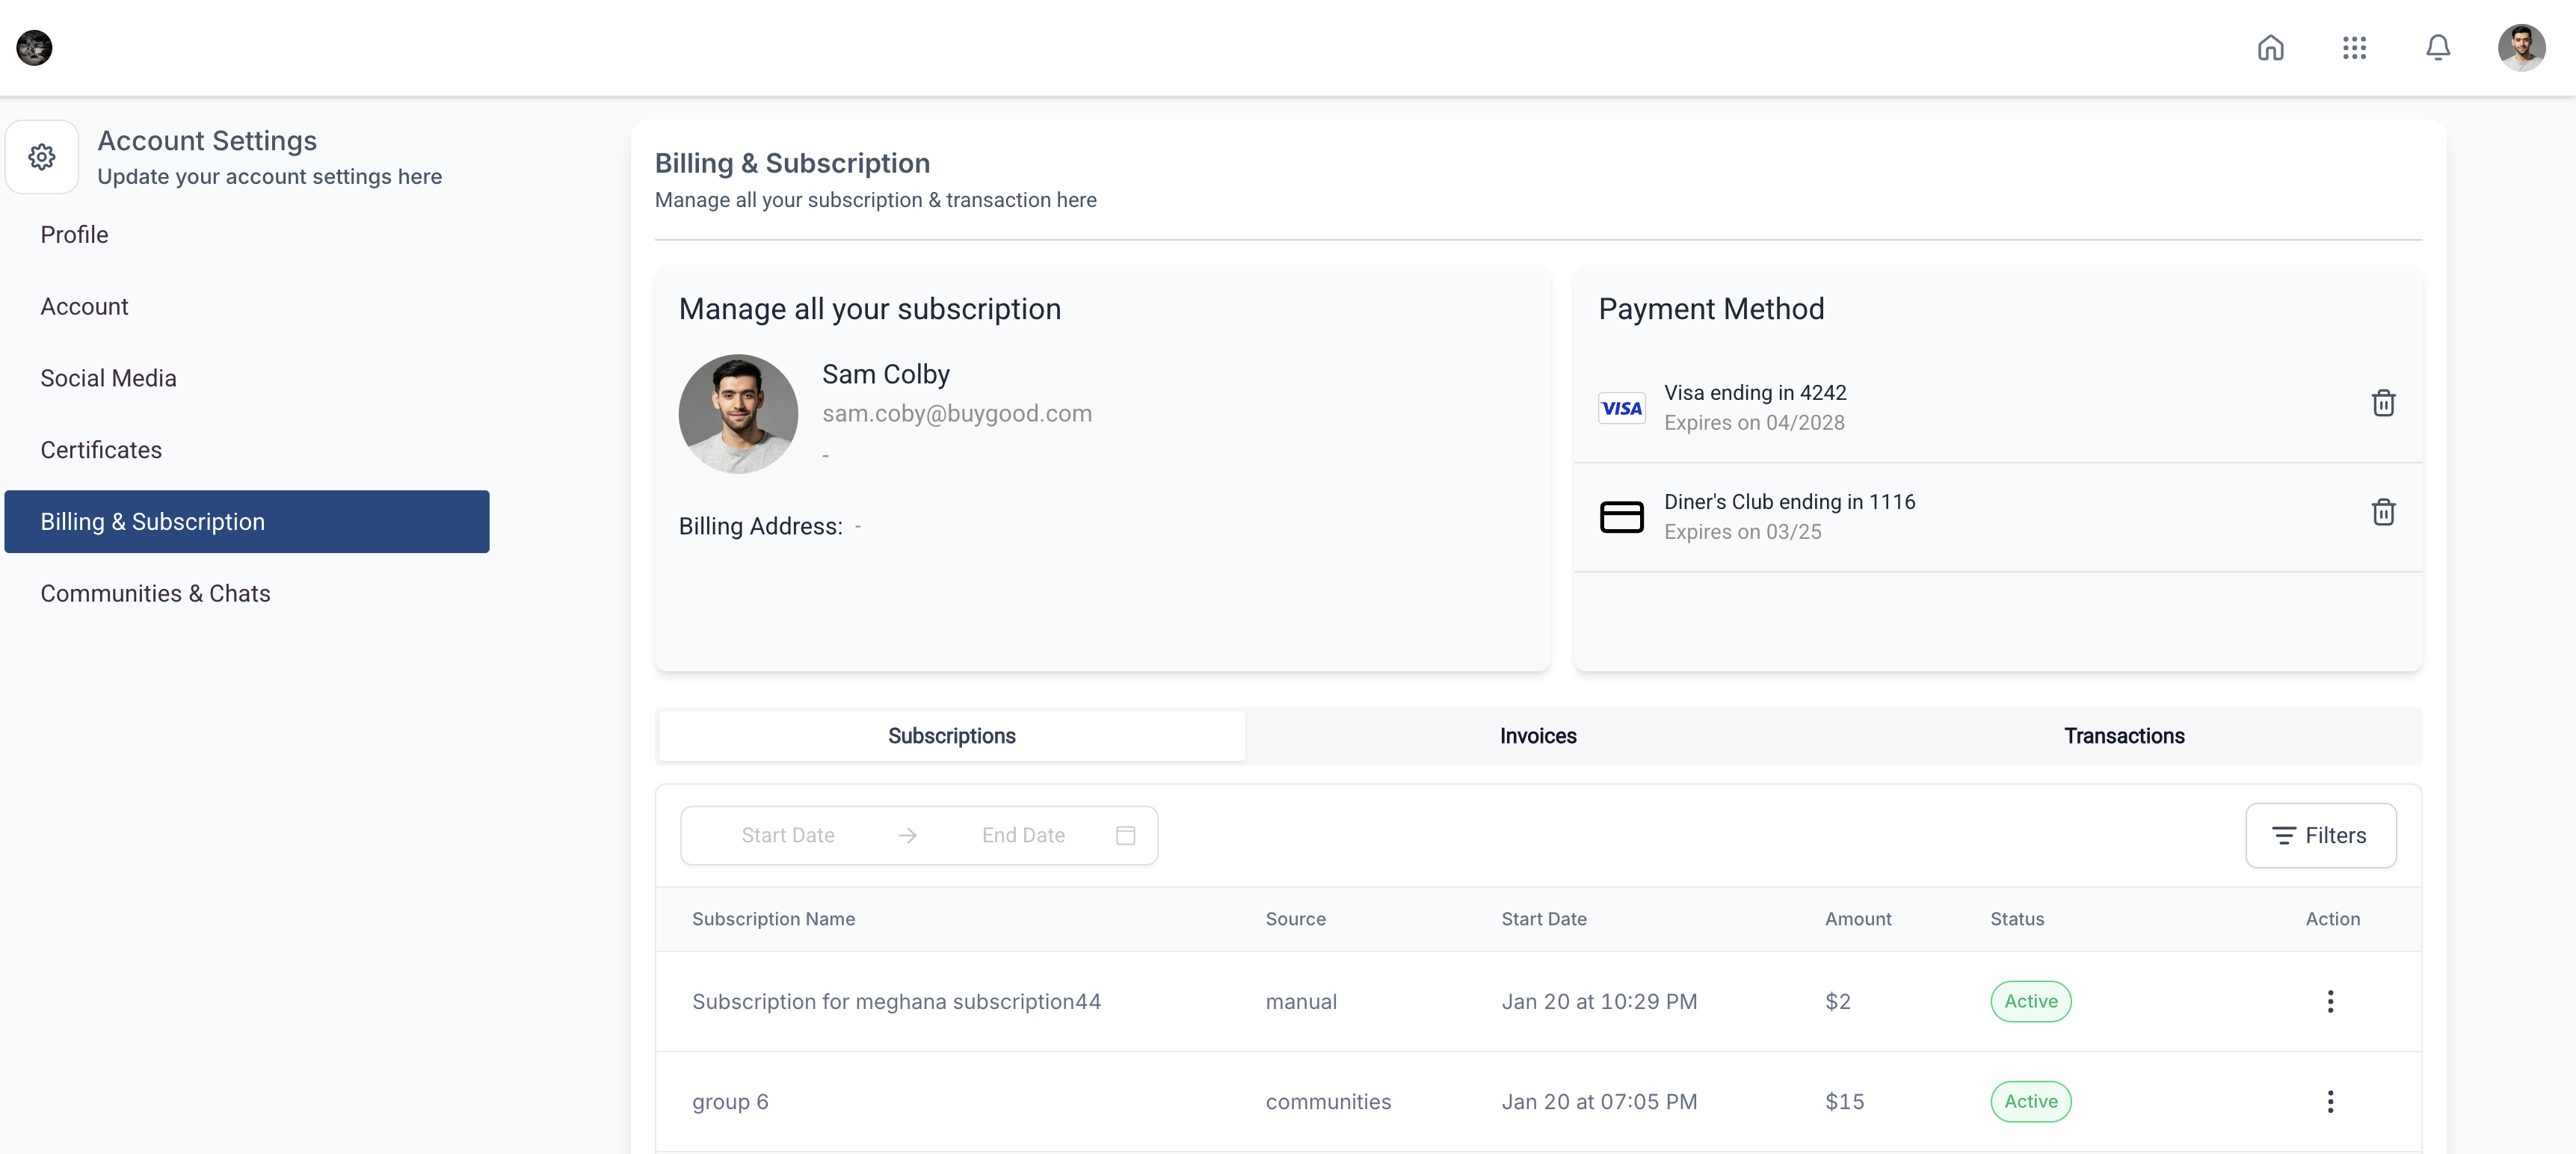The height and width of the screenshot is (1154, 2576).
Task: Click the End Date input field
Action: 1022,835
